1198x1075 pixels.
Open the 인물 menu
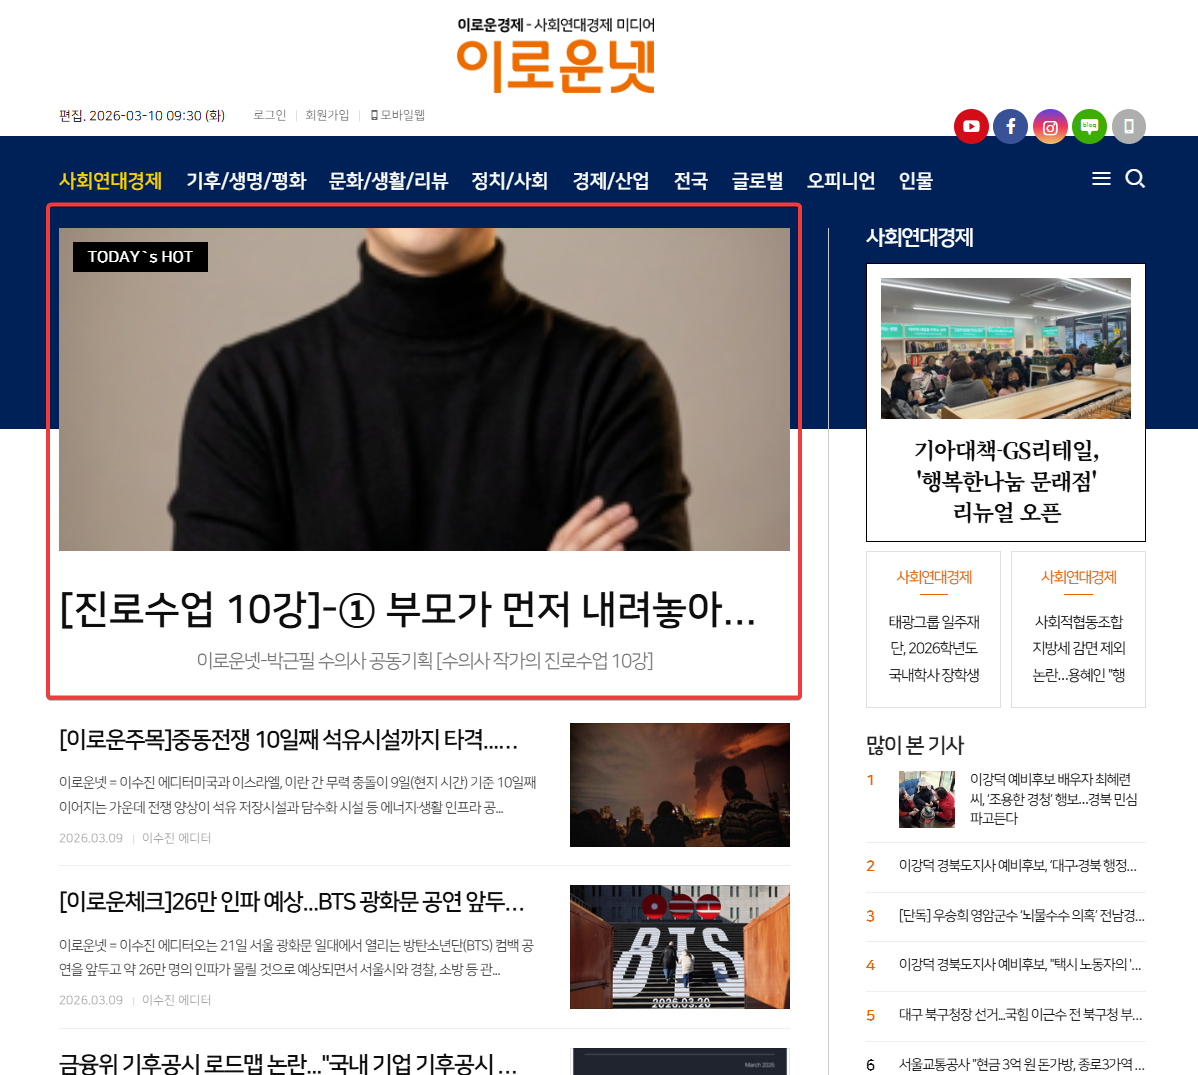tap(916, 181)
